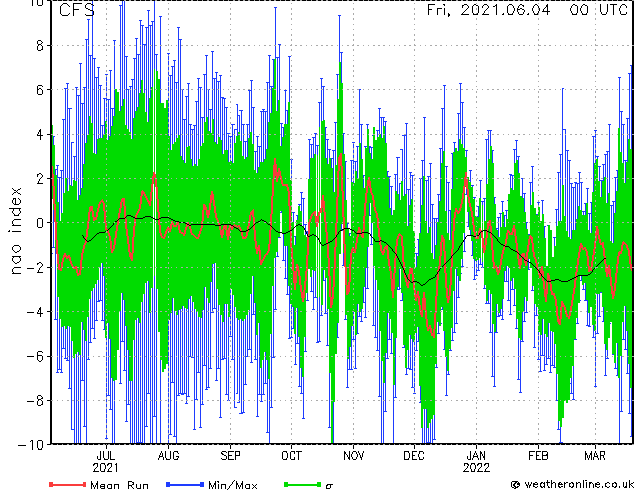Click the blue Min/Max legend line
634x490 pixels.
coord(185,484)
